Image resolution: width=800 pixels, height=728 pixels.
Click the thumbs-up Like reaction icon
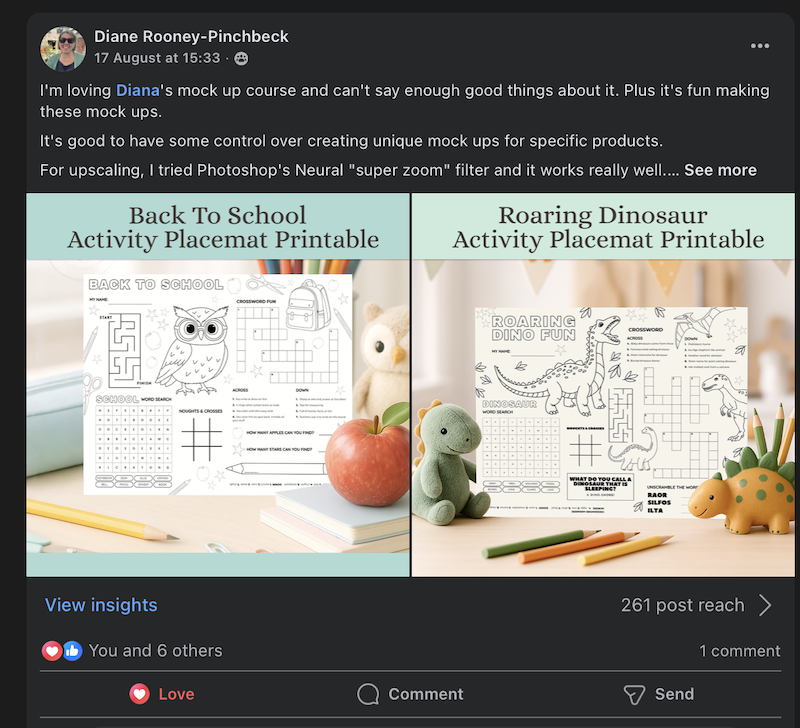(x=70, y=651)
